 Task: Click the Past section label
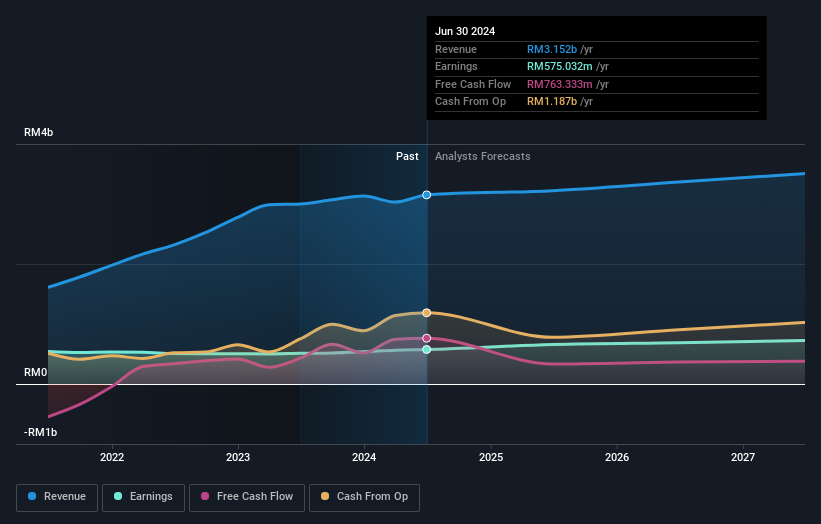(407, 156)
